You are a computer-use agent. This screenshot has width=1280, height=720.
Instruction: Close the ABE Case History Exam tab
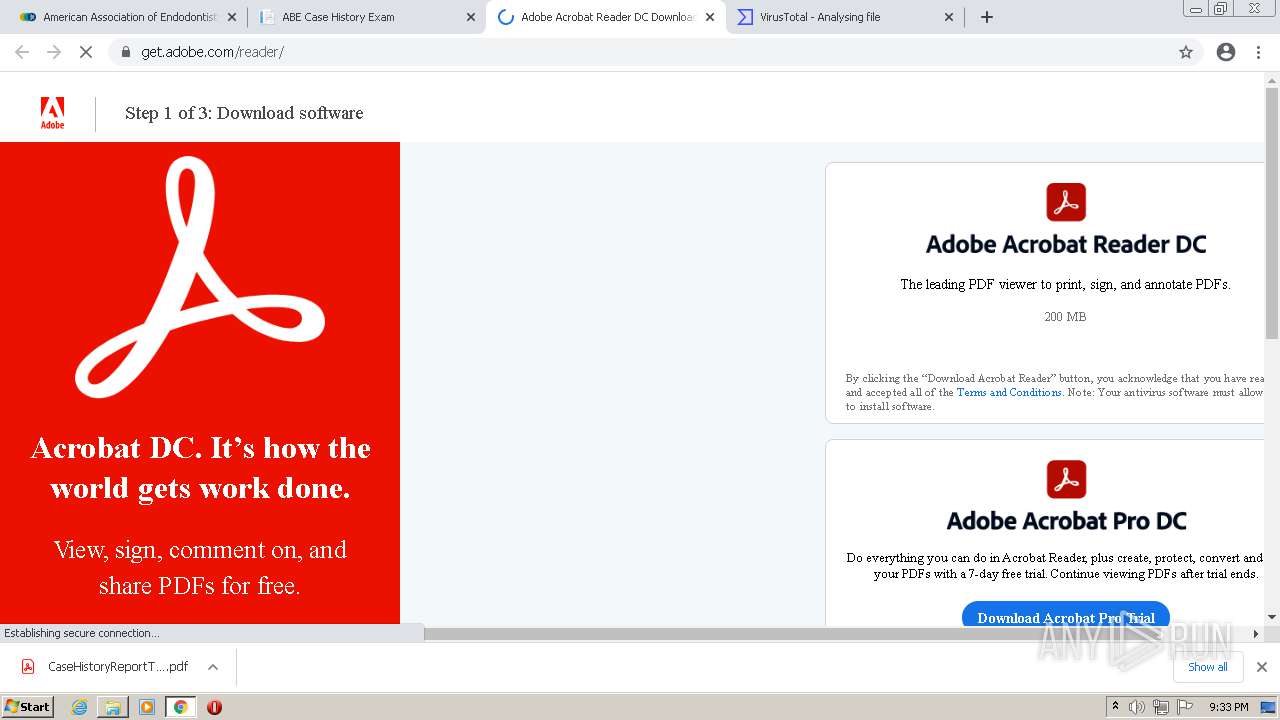[471, 17]
